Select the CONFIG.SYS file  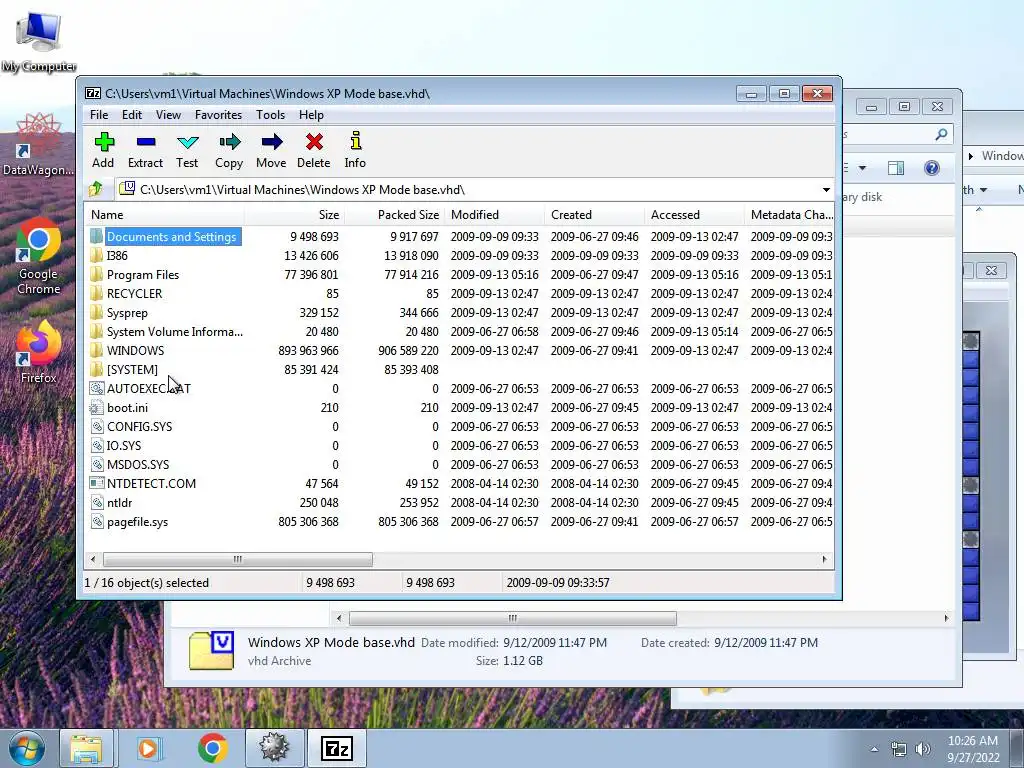(x=460, y=426)
